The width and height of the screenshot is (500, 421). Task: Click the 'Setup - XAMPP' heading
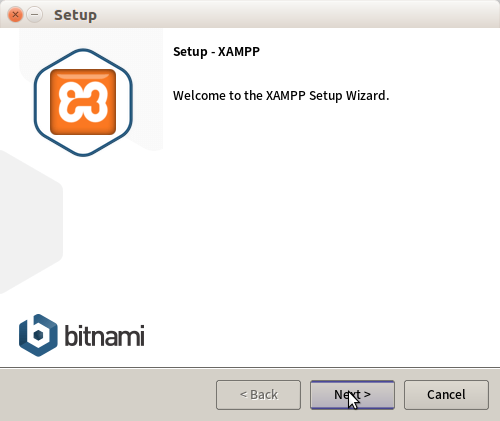click(216, 52)
